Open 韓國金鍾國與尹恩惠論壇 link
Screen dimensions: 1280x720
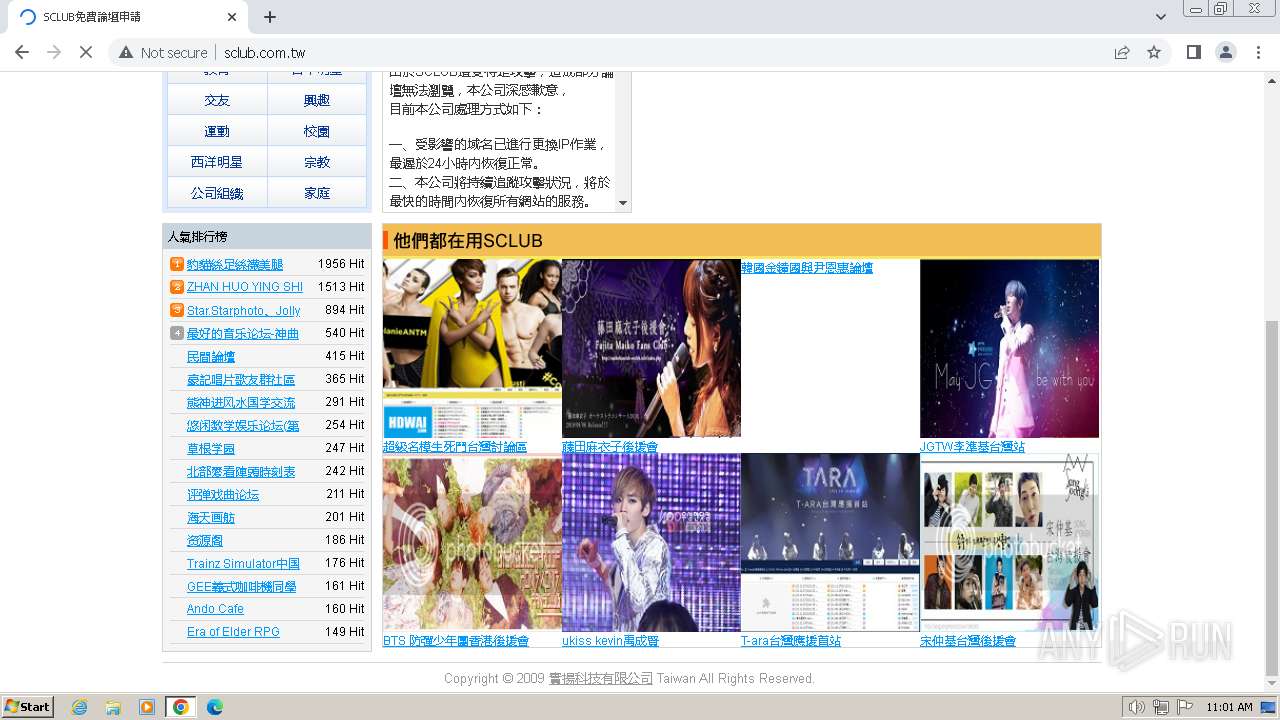pyautogui.click(x=807, y=267)
